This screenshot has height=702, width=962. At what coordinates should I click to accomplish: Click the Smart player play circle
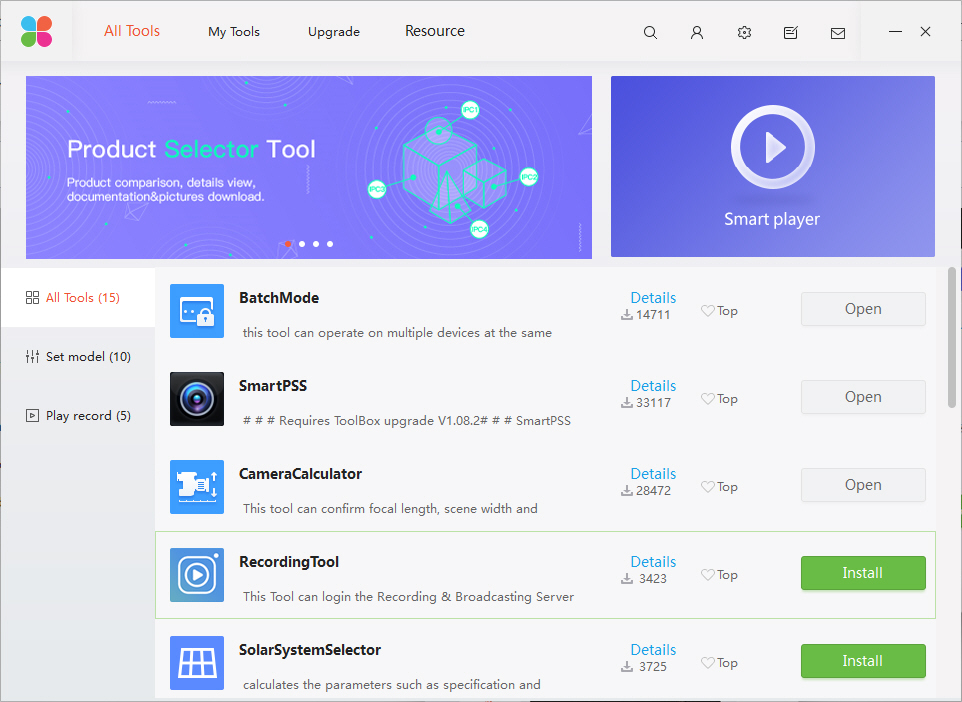click(772, 147)
